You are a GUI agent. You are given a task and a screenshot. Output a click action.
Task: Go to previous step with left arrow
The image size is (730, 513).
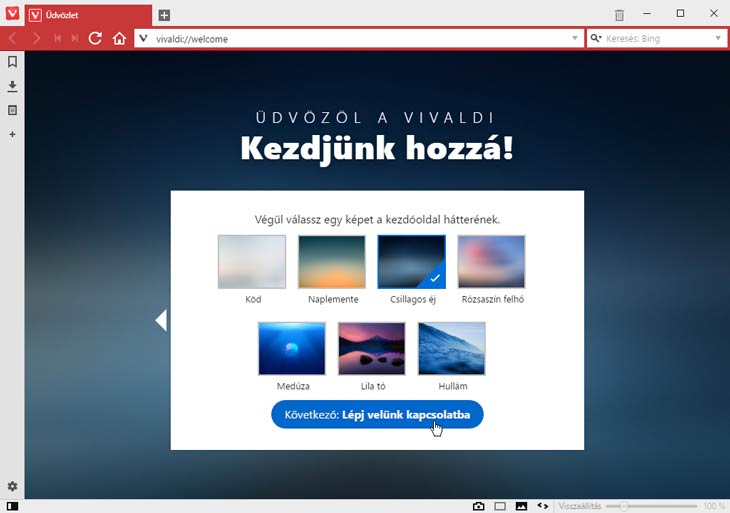click(x=161, y=320)
